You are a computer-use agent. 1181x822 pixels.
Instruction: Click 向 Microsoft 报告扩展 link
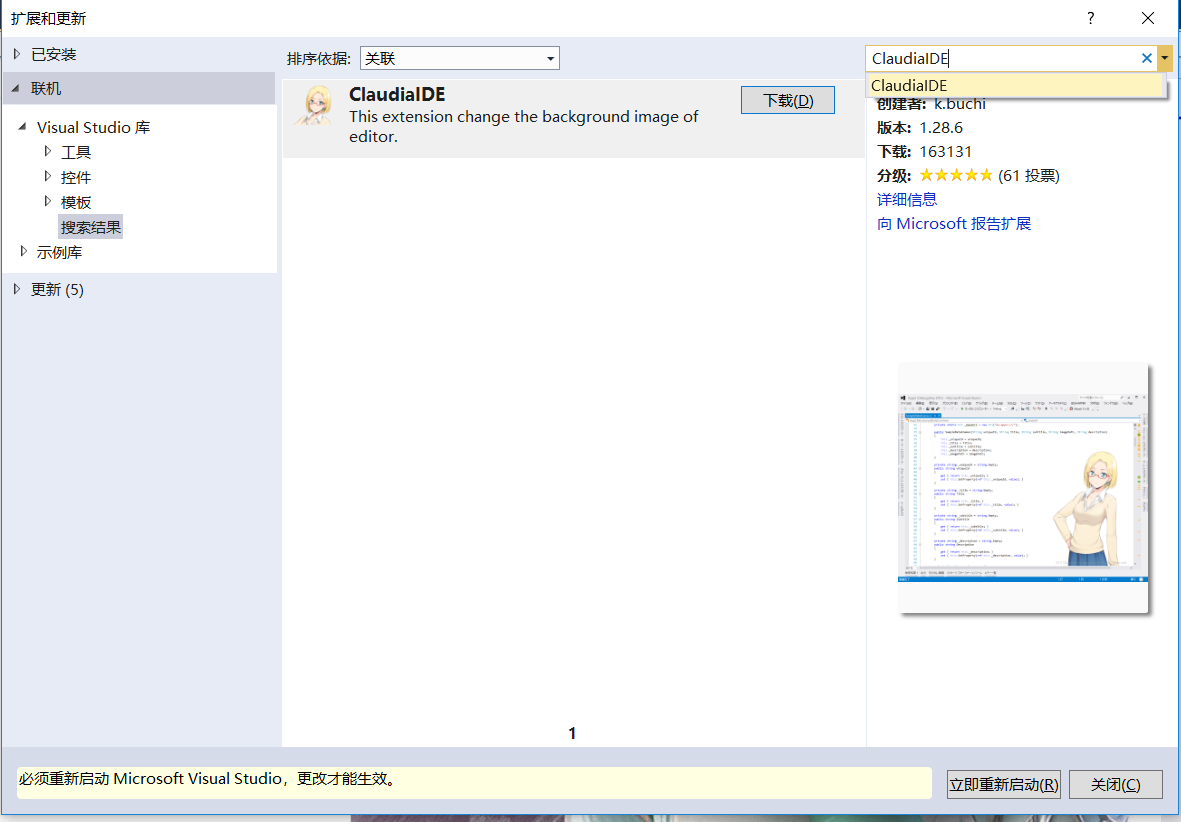954,224
